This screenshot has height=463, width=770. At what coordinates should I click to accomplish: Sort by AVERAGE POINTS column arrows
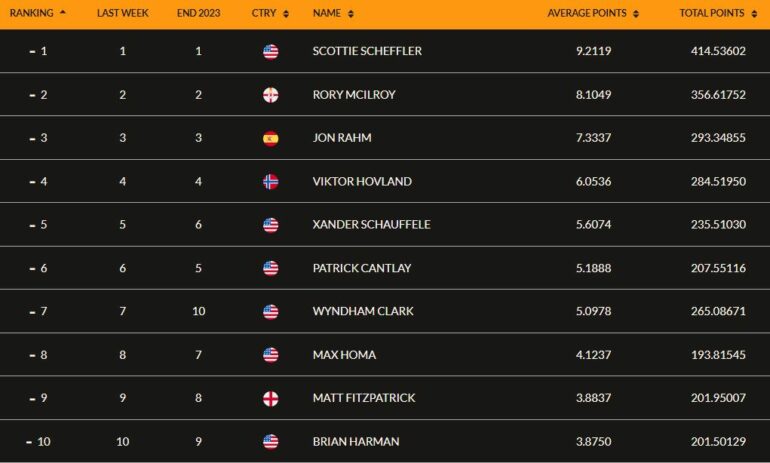coord(636,14)
